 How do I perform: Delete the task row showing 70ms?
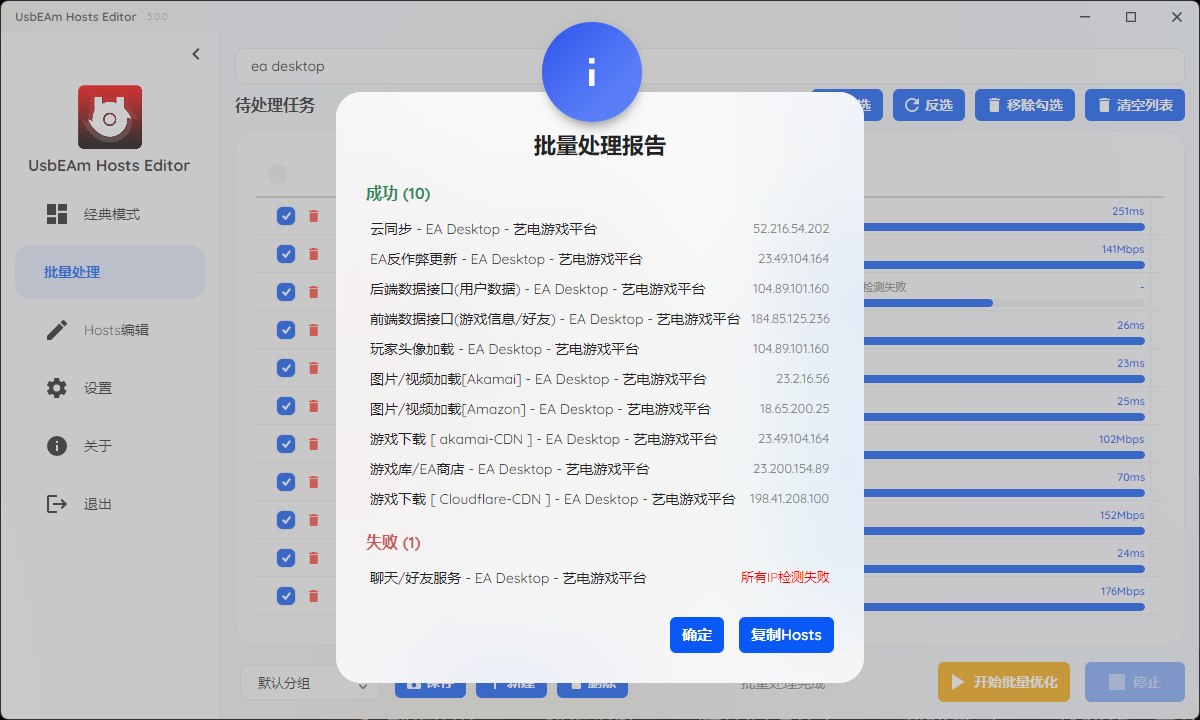point(313,482)
